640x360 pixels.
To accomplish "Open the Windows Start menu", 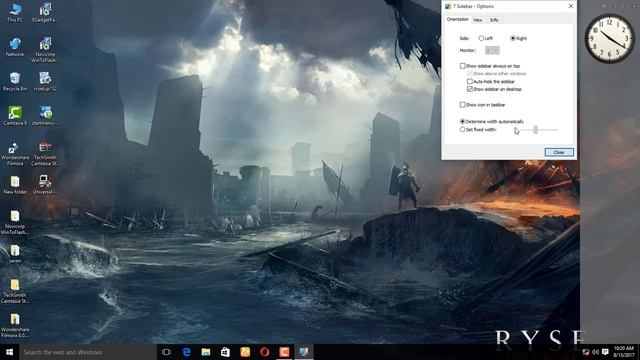I will (x=9, y=352).
